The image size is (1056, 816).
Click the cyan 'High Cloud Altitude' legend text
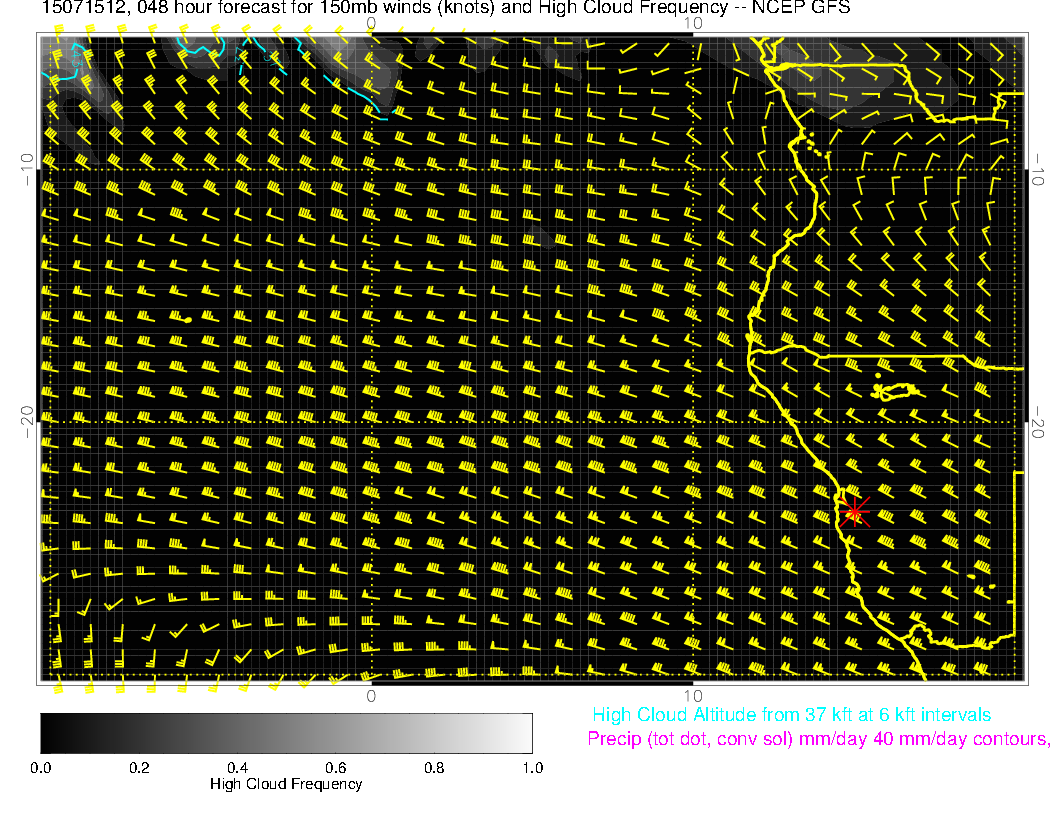click(791, 715)
